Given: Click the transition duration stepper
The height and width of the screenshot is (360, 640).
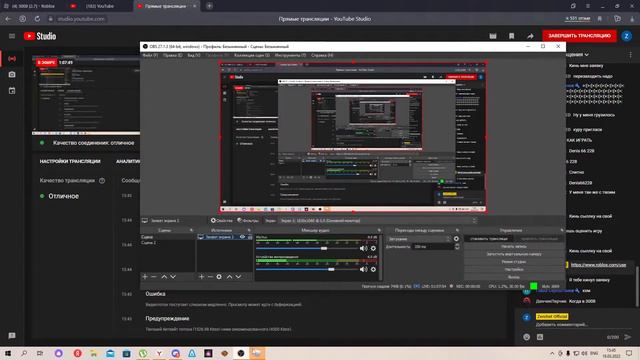Looking at the screenshot, I should point(457,247).
